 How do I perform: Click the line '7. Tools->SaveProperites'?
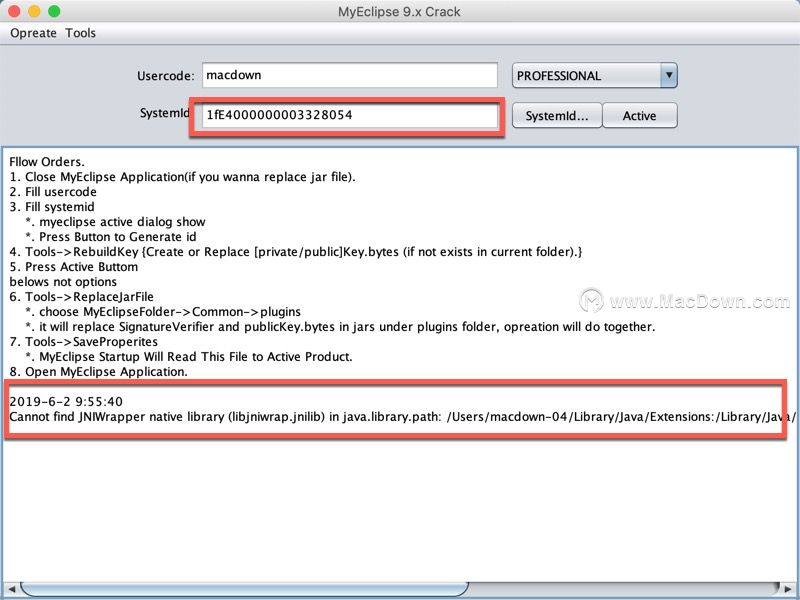(x=84, y=342)
